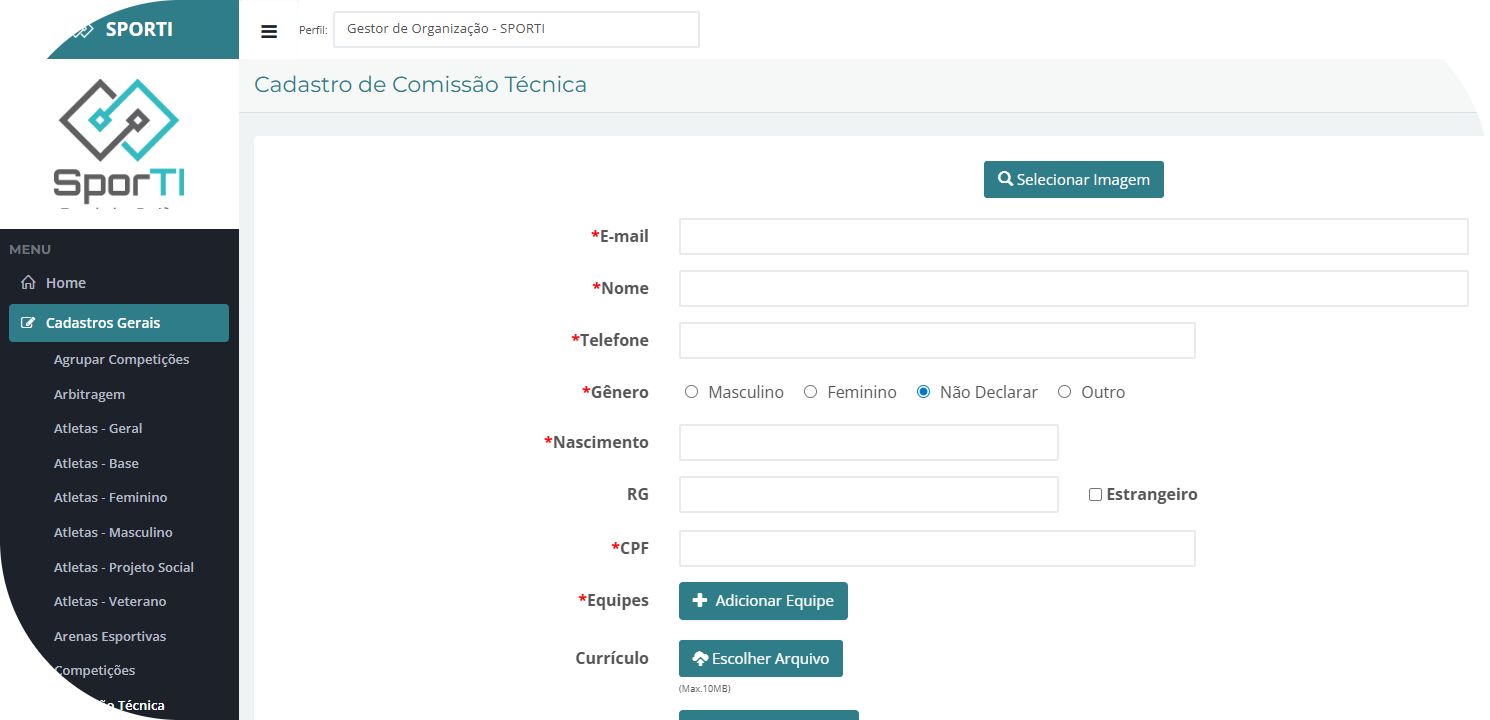The width and height of the screenshot is (1490, 720).
Task: Enable the Estrangeiro checkbox
Action: 1095,495
